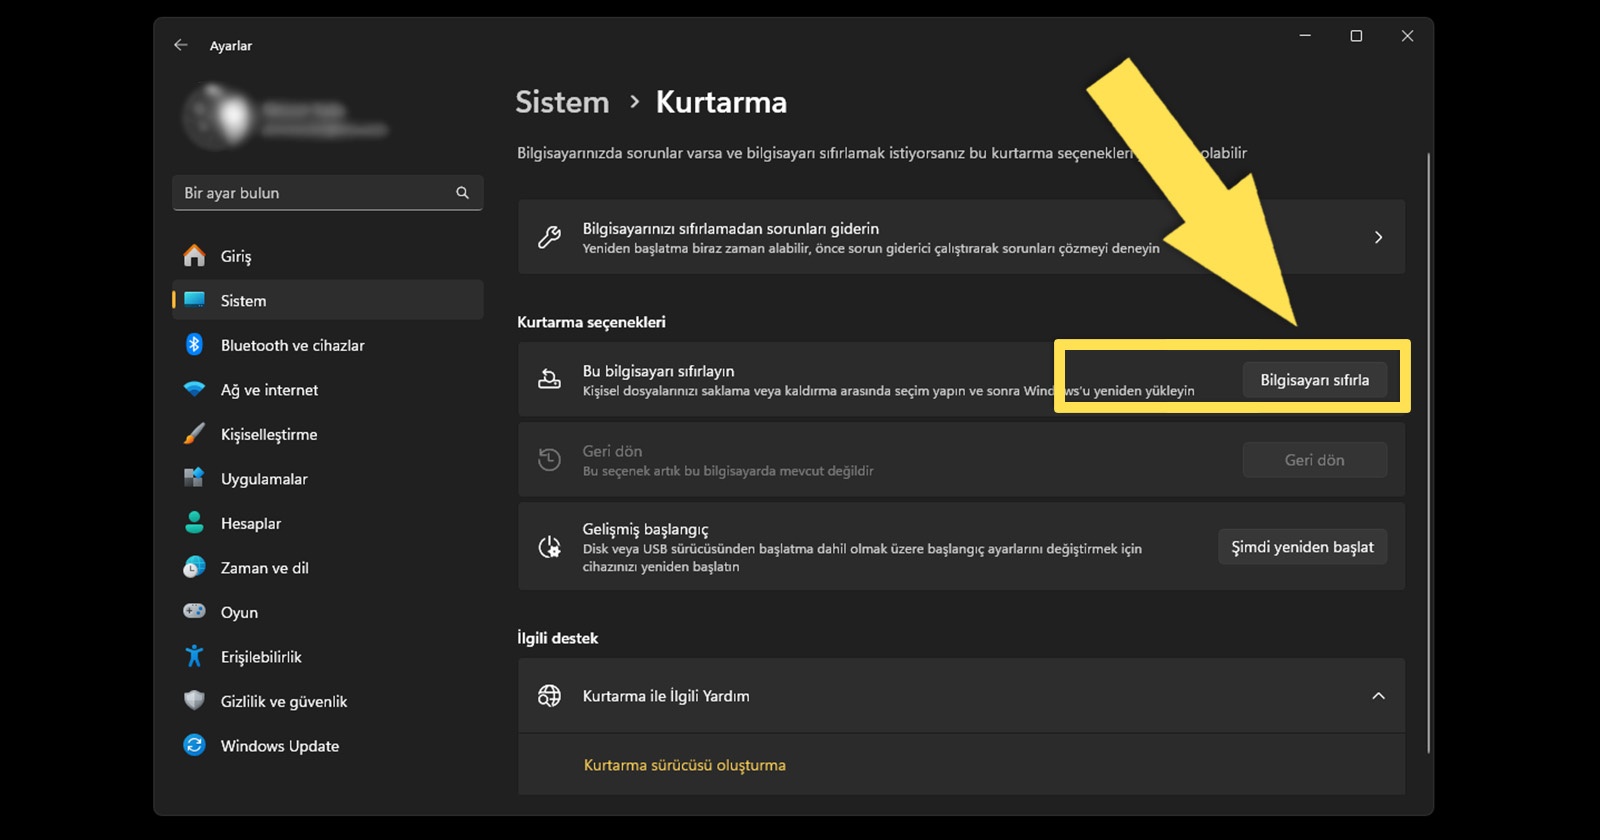1600x840 pixels.
Task: Collapse the Kurtarma ile İlgili Yardım section
Action: click(1378, 696)
